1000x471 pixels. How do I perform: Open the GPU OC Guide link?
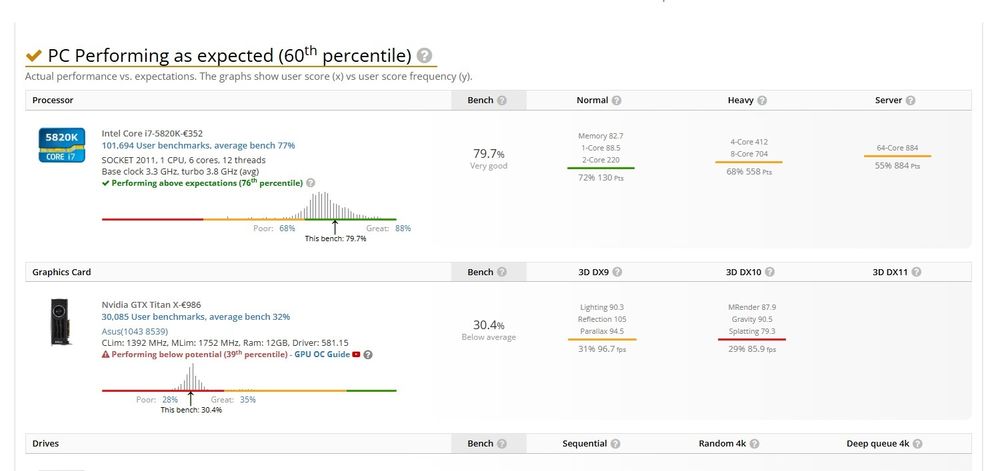[320, 354]
